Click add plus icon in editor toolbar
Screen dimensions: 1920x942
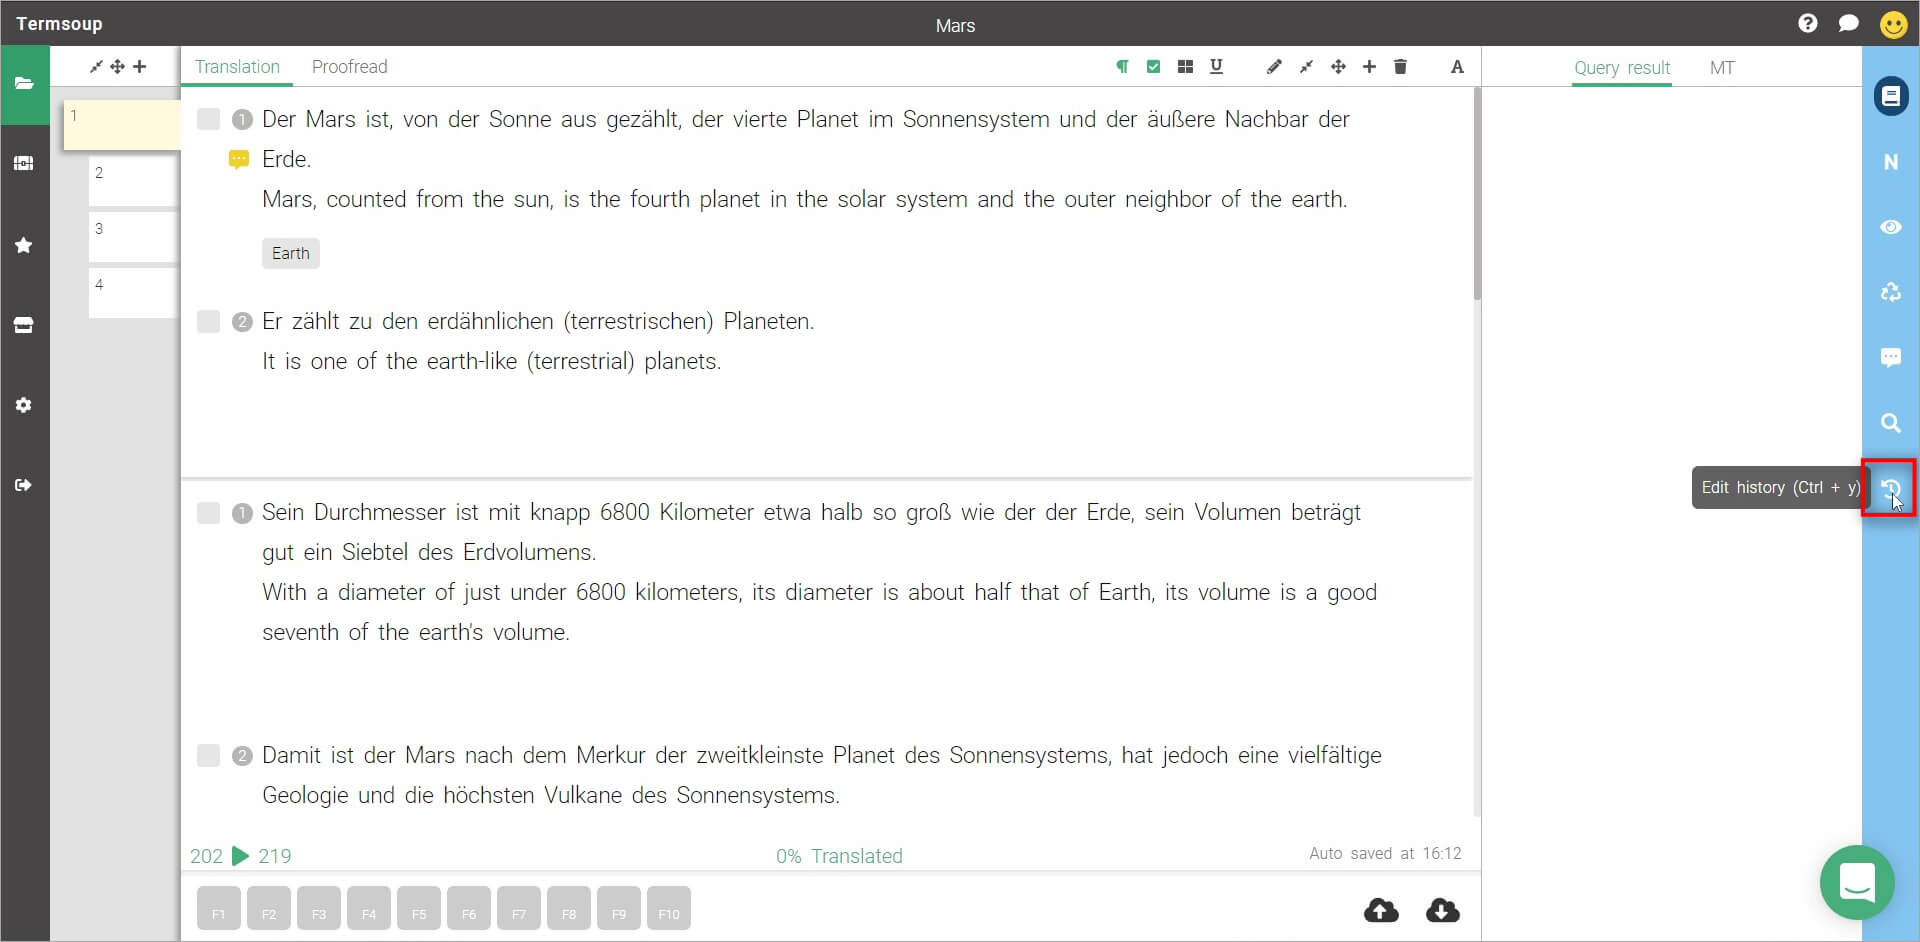coord(1369,67)
